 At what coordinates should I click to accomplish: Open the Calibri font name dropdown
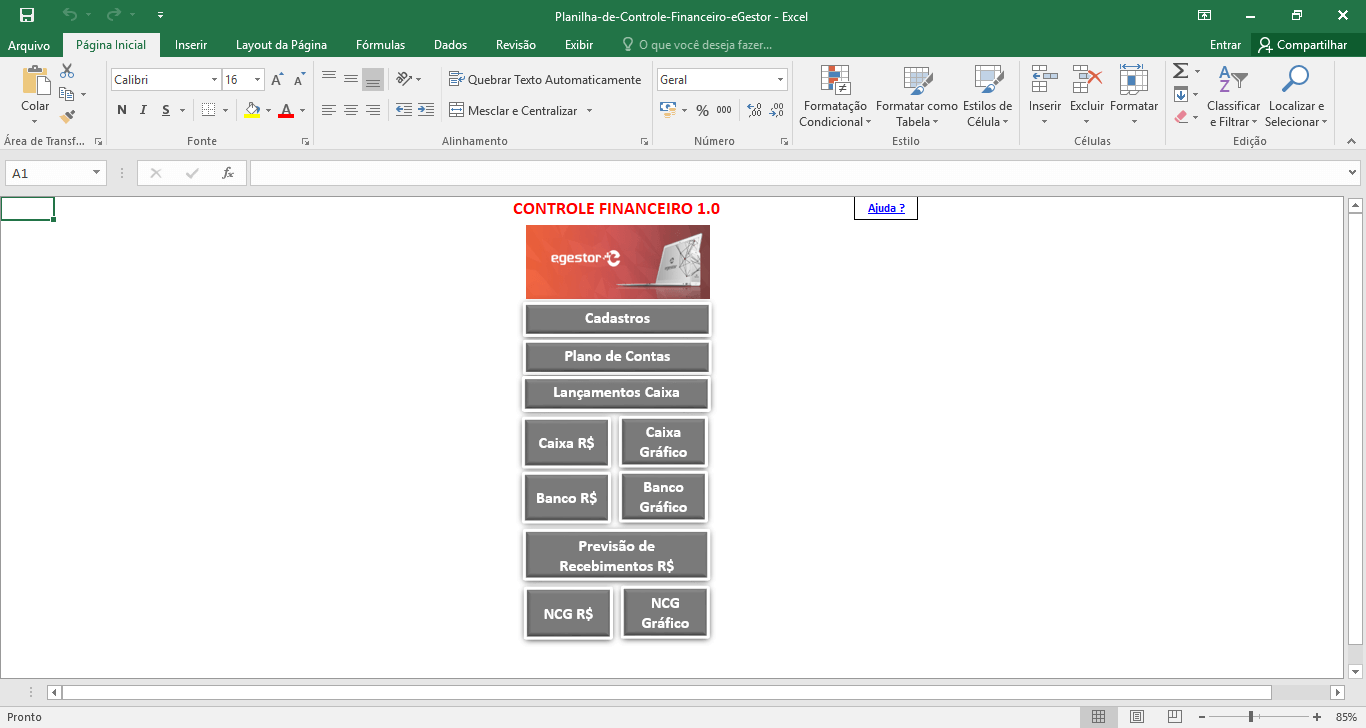pyautogui.click(x=214, y=79)
